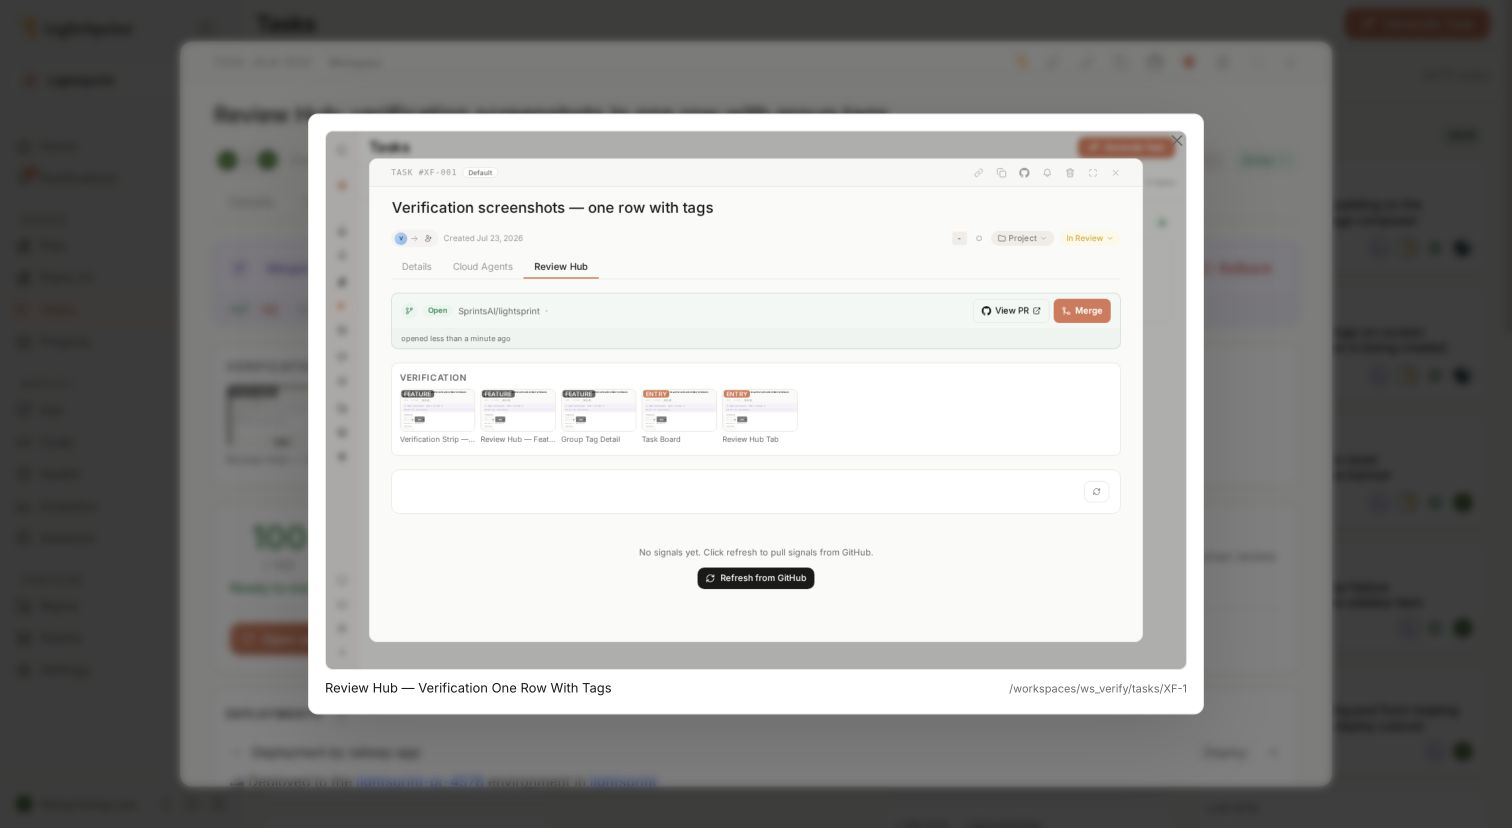Viewport: 1512px width, 828px height.
Task: Click Refresh from GitHub button
Action: [x=756, y=578]
